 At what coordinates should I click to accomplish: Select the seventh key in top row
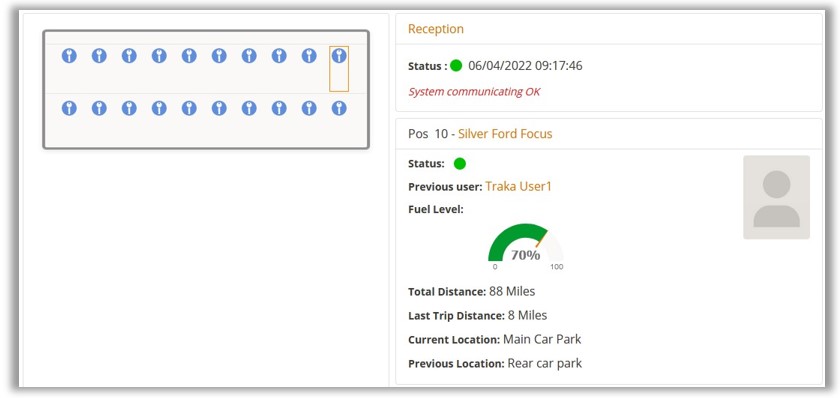pos(249,56)
